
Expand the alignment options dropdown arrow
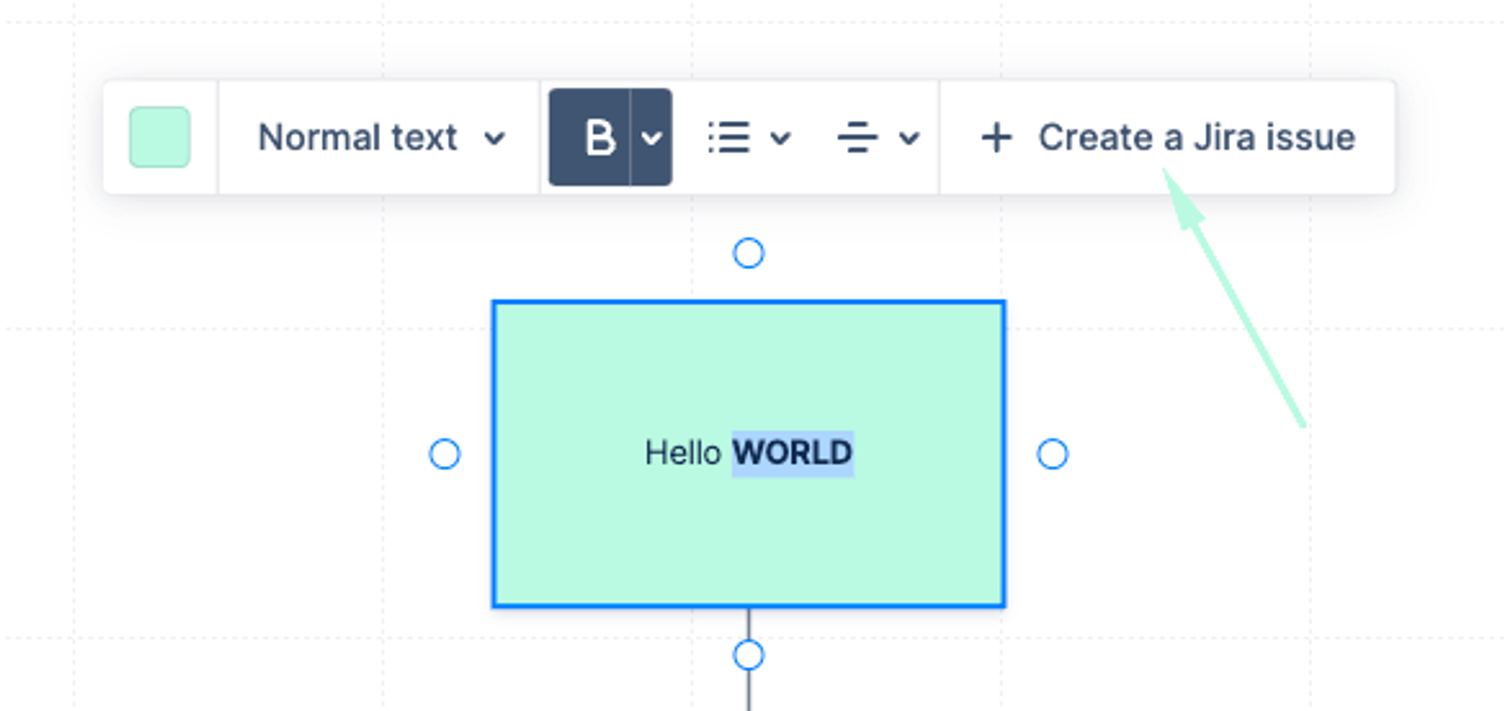coord(909,138)
